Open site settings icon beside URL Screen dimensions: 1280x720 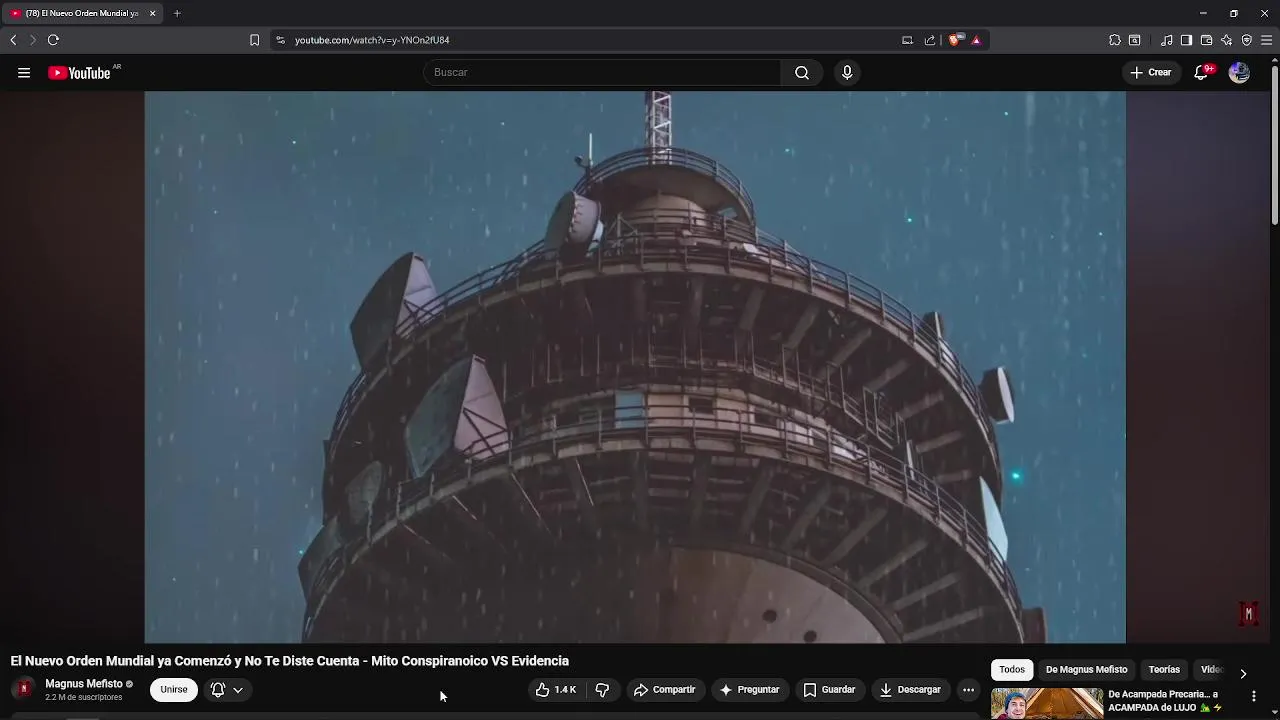(x=280, y=40)
